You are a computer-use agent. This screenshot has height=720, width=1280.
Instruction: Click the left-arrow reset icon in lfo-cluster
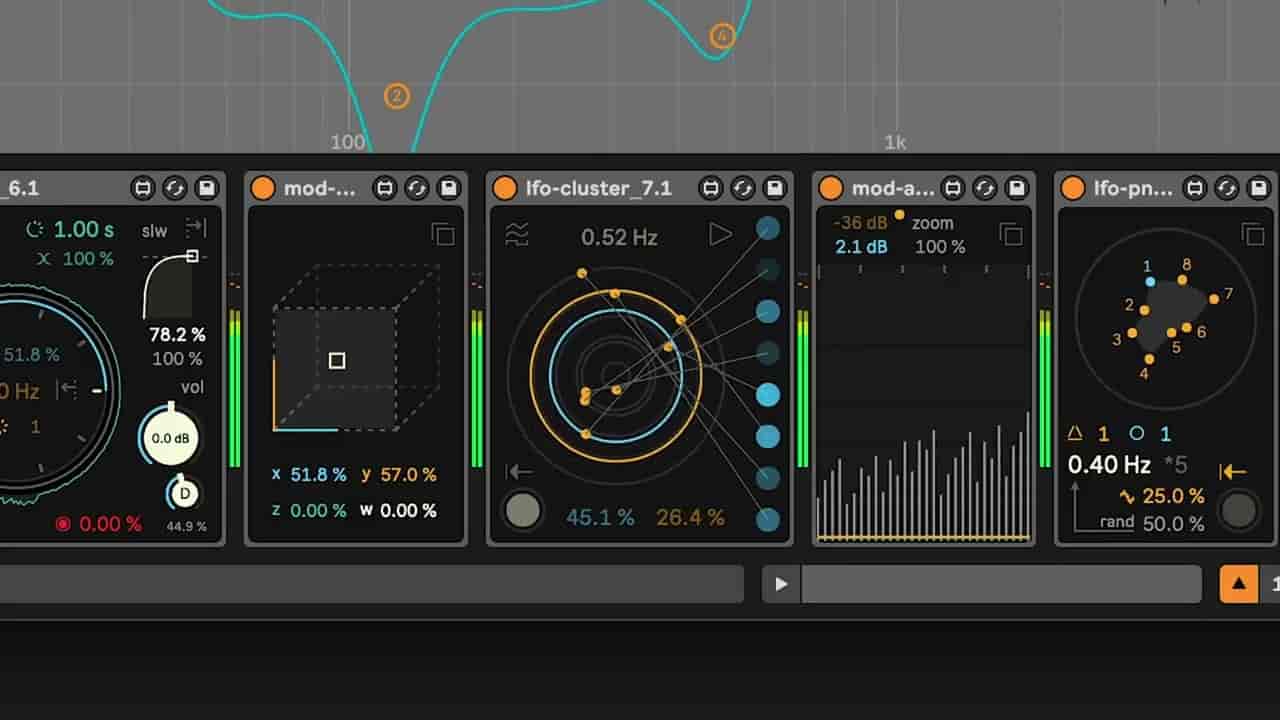pyautogui.click(x=519, y=472)
